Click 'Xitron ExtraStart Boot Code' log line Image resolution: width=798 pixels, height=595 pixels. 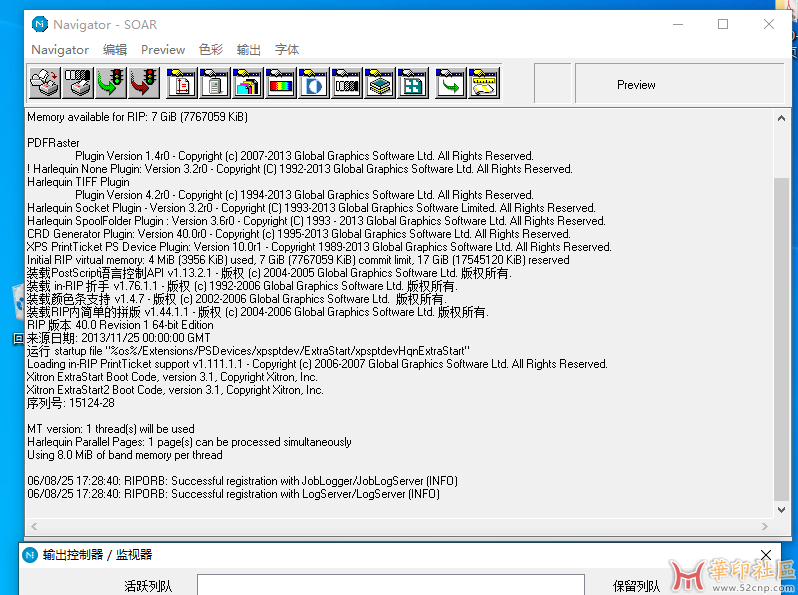tap(173, 377)
